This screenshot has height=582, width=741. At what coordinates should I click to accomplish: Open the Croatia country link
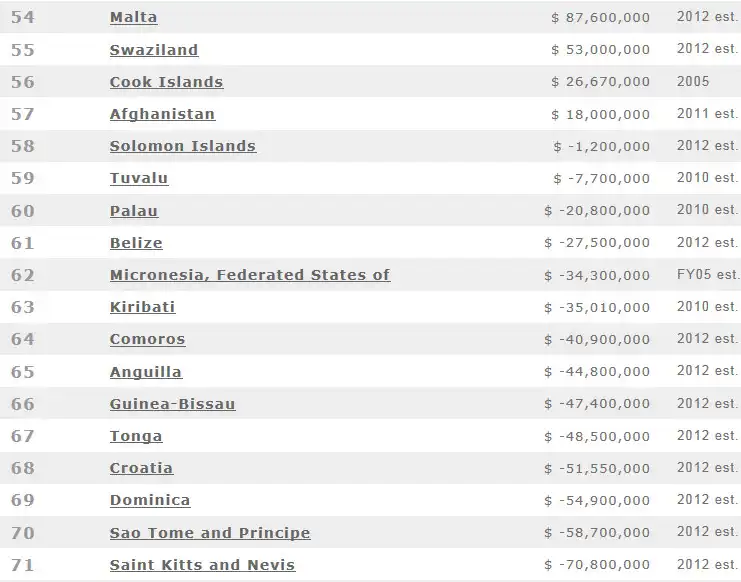click(141, 468)
